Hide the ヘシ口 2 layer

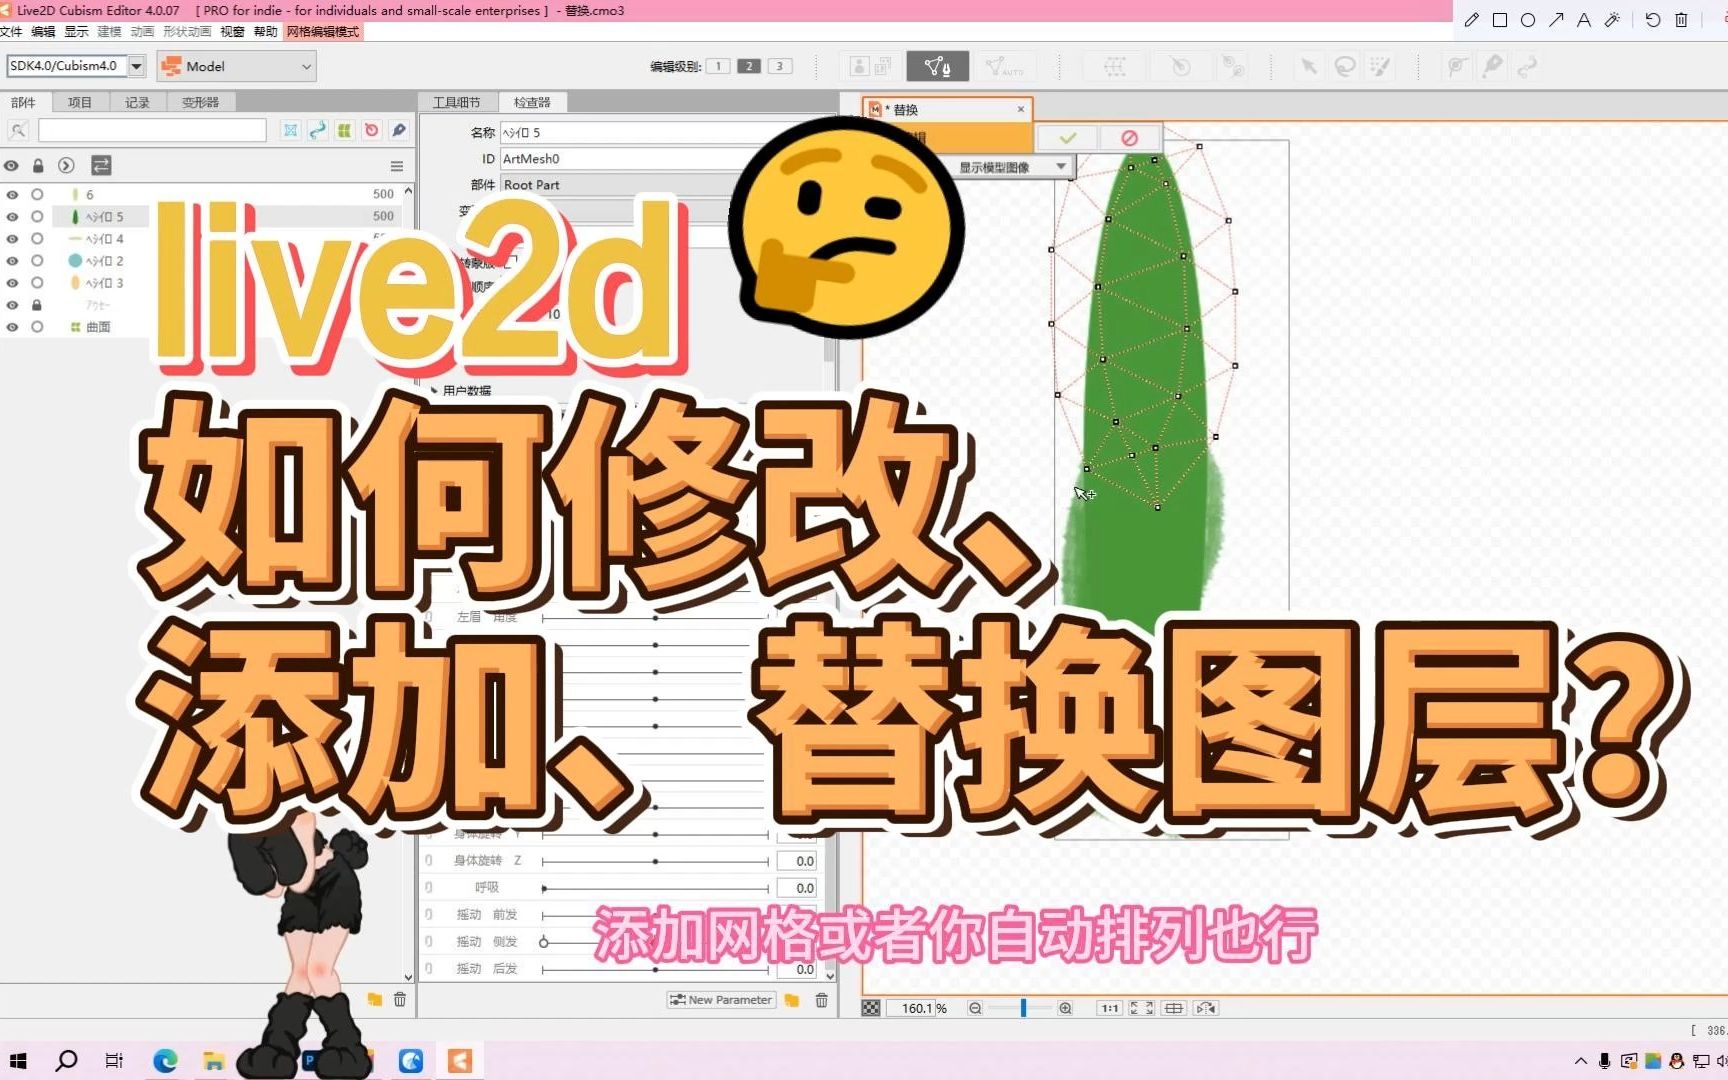tap(12, 261)
